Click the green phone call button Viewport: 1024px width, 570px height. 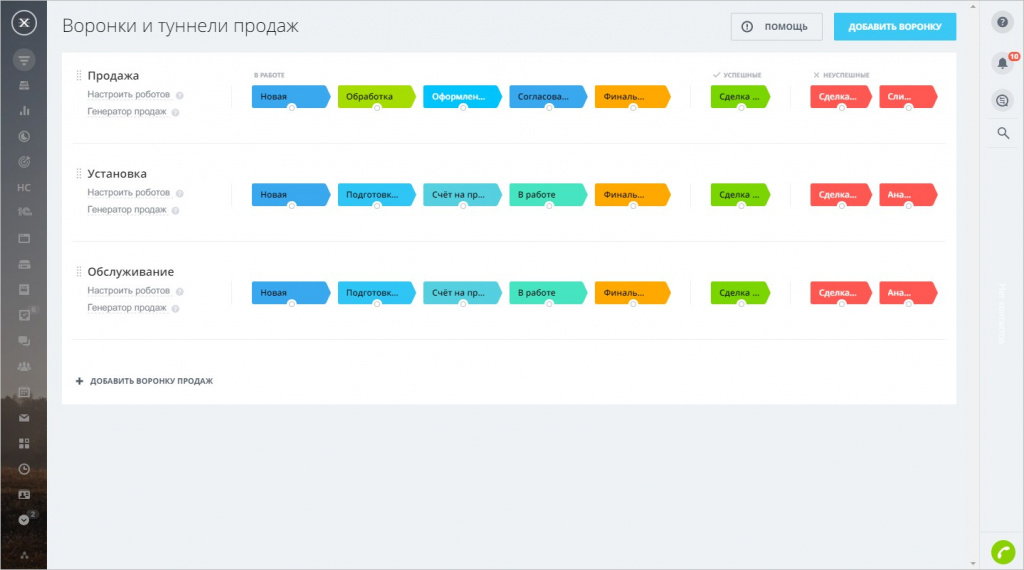tap(1003, 552)
